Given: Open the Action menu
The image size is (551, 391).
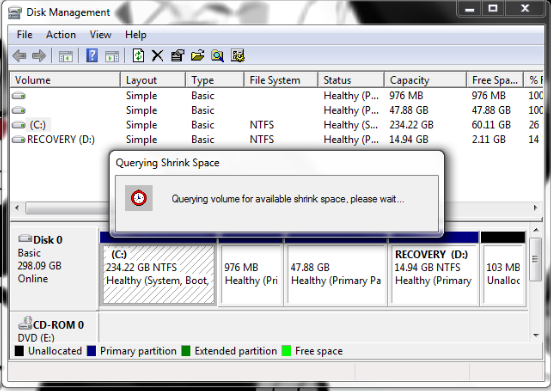Looking at the screenshot, I should (x=61, y=34).
